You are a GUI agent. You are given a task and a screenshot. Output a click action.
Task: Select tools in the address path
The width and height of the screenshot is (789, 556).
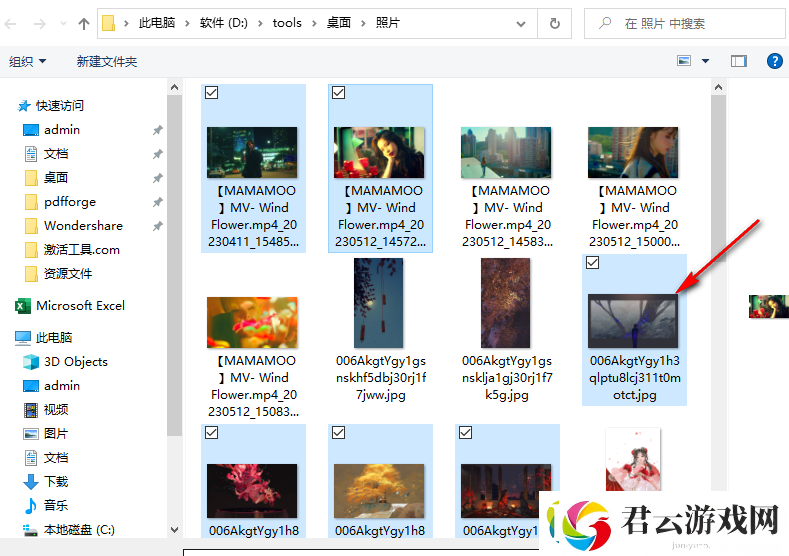click(x=287, y=23)
